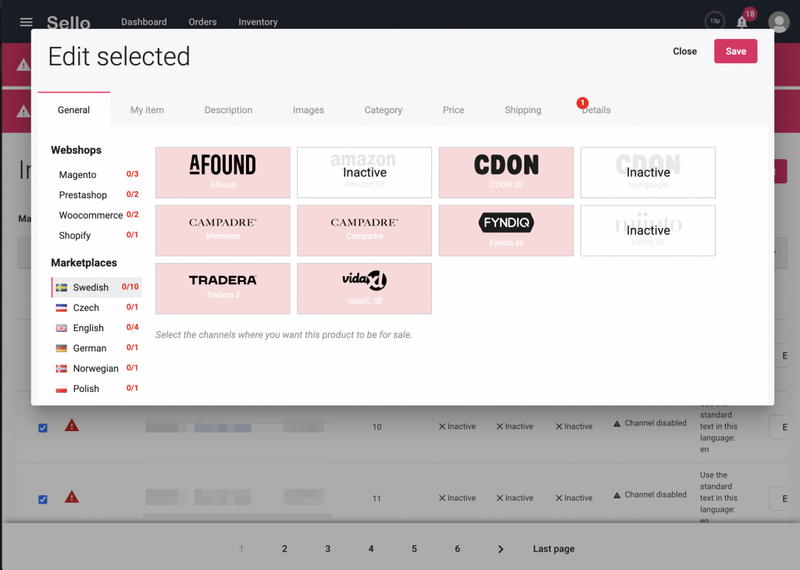800x570 pixels.
Task: Open the Price tab
Action: (454, 110)
